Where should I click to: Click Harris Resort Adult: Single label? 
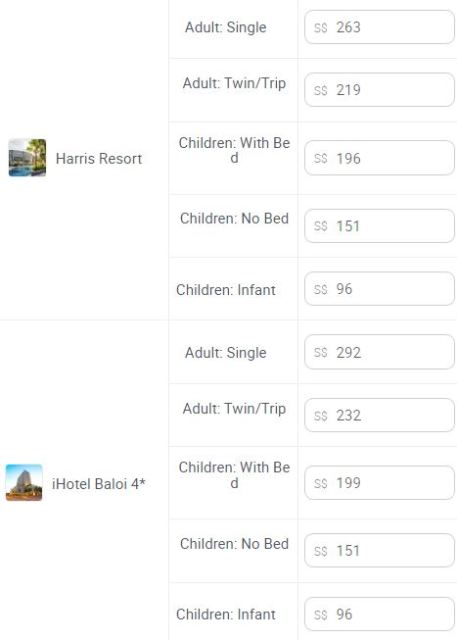tap(226, 27)
